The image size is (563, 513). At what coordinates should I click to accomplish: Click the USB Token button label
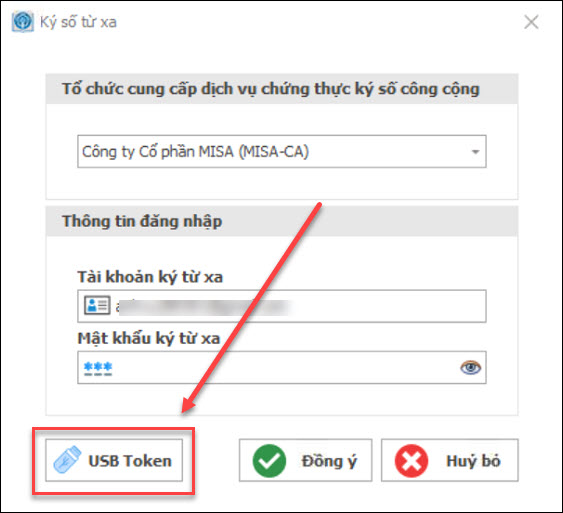coord(130,461)
